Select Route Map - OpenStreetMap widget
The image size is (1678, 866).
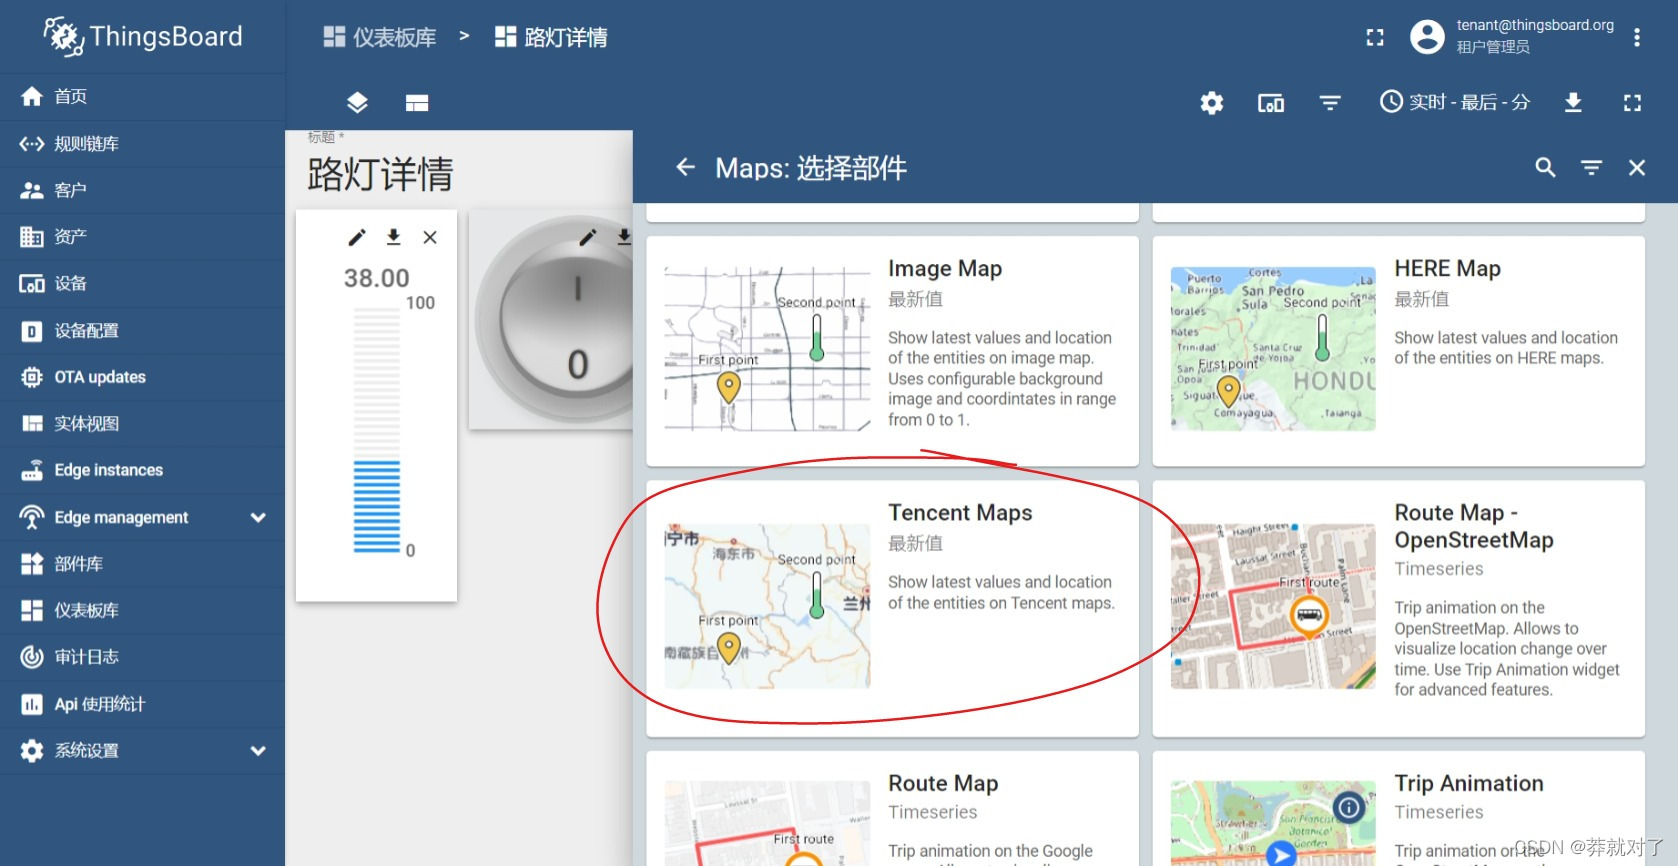click(x=1399, y=608)
